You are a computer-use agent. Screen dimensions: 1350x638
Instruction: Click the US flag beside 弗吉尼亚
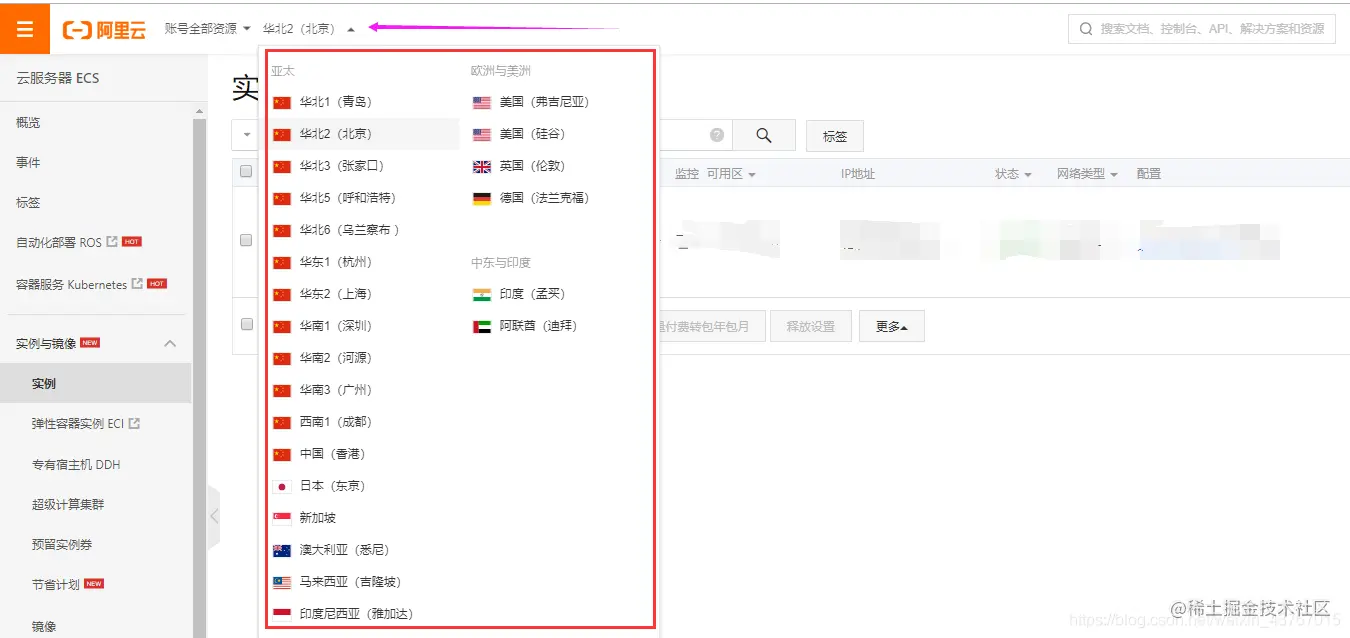click(482, 102)
